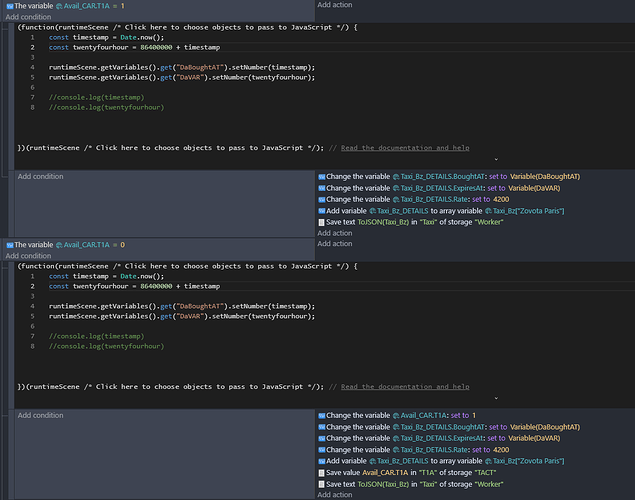The height and width of the screenshot is (500, 635).
Task: Select action Change Avail_CAR.T1A set to 1
Action: tap(397, 415)
